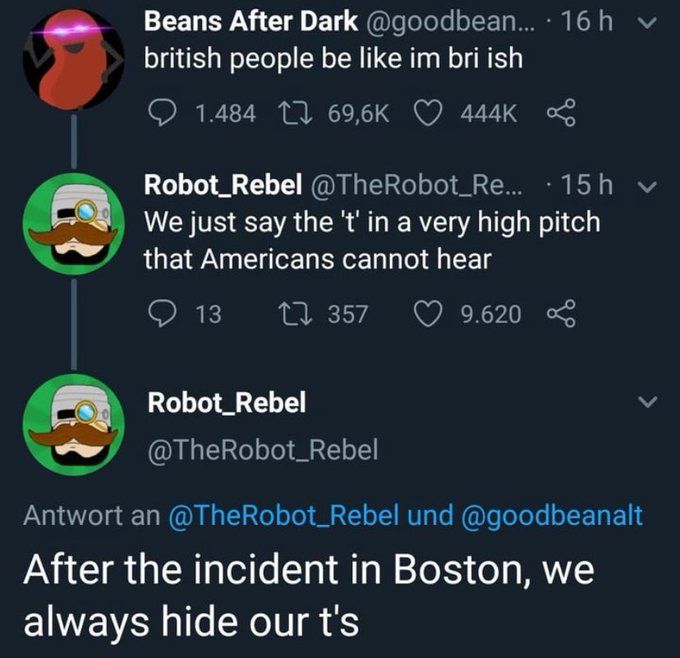Viewport: 680px width, 658px height.
Task: Like the tweet with 9.620 likes
Action: tap(428, 314)
